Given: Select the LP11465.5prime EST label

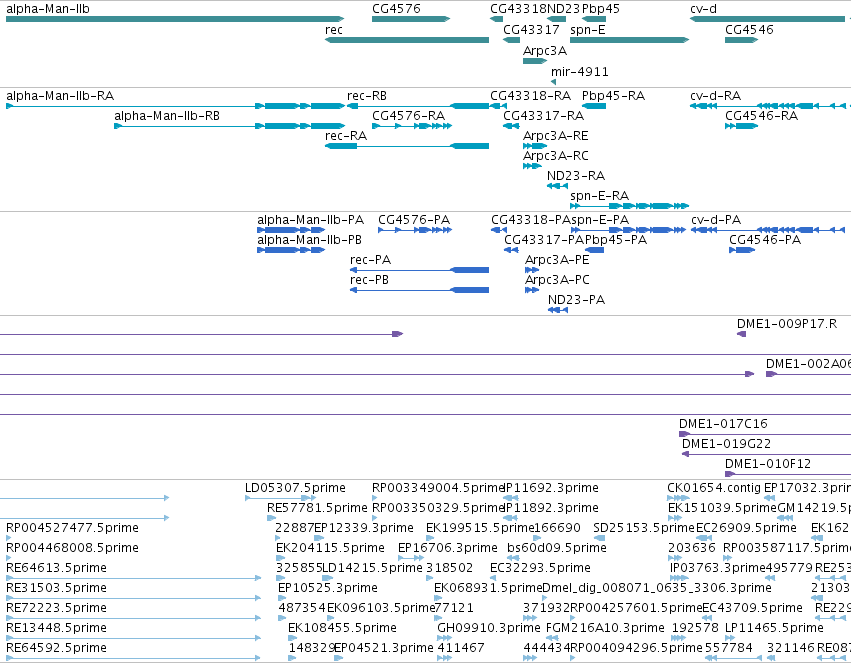Looking at the screenshot, I should [774, 628].
